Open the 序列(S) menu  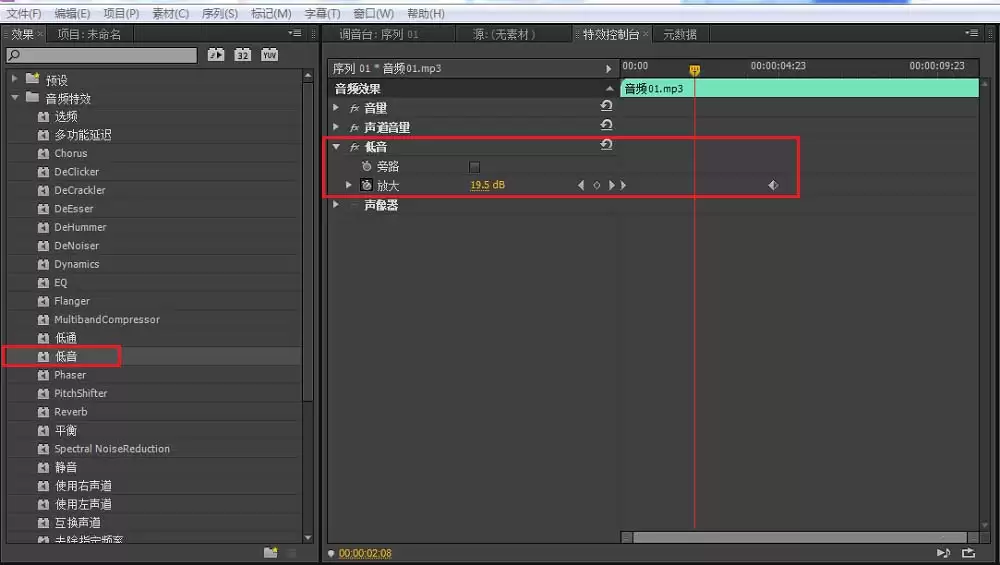(x=218, y=13)
